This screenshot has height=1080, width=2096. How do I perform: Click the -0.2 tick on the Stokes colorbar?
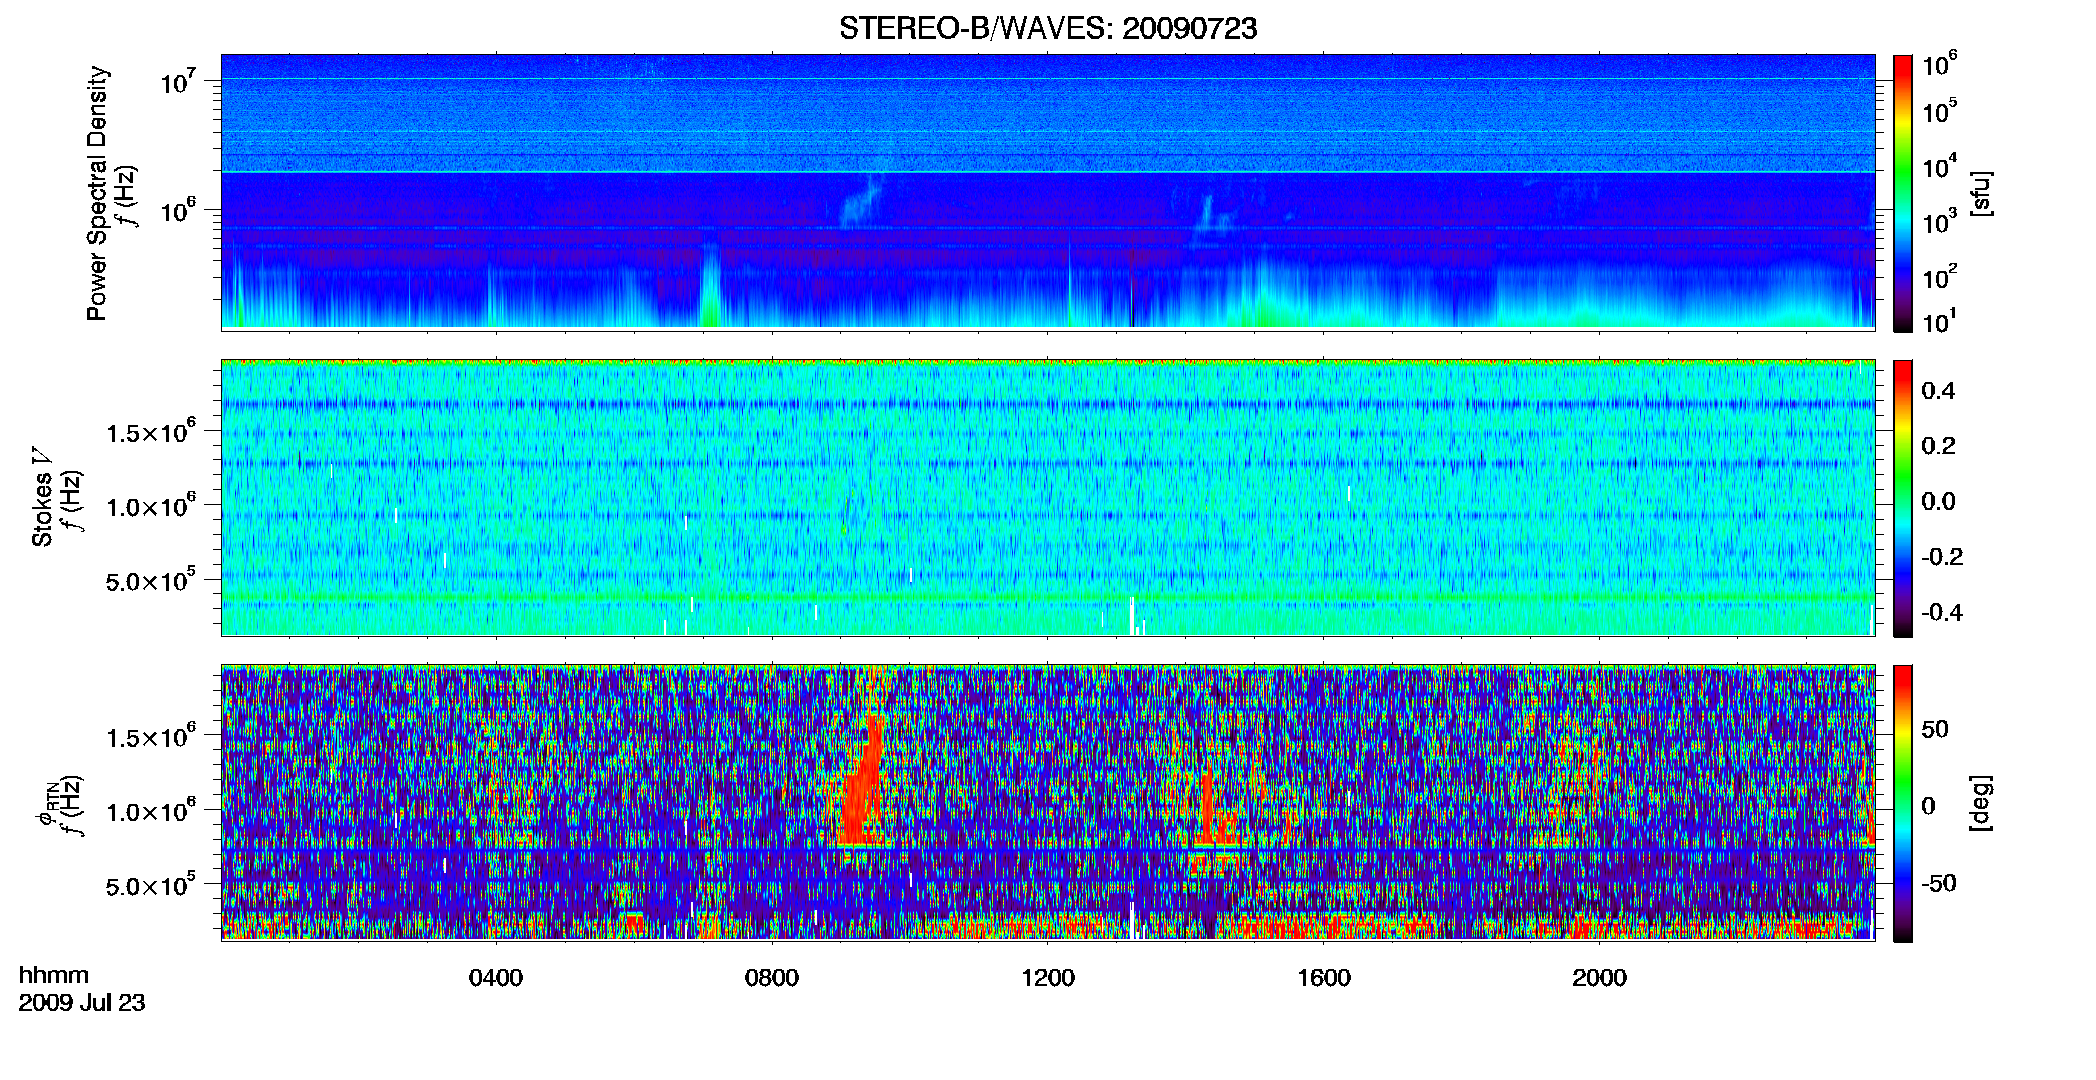pyautogui.click(x=1941, y=556)
